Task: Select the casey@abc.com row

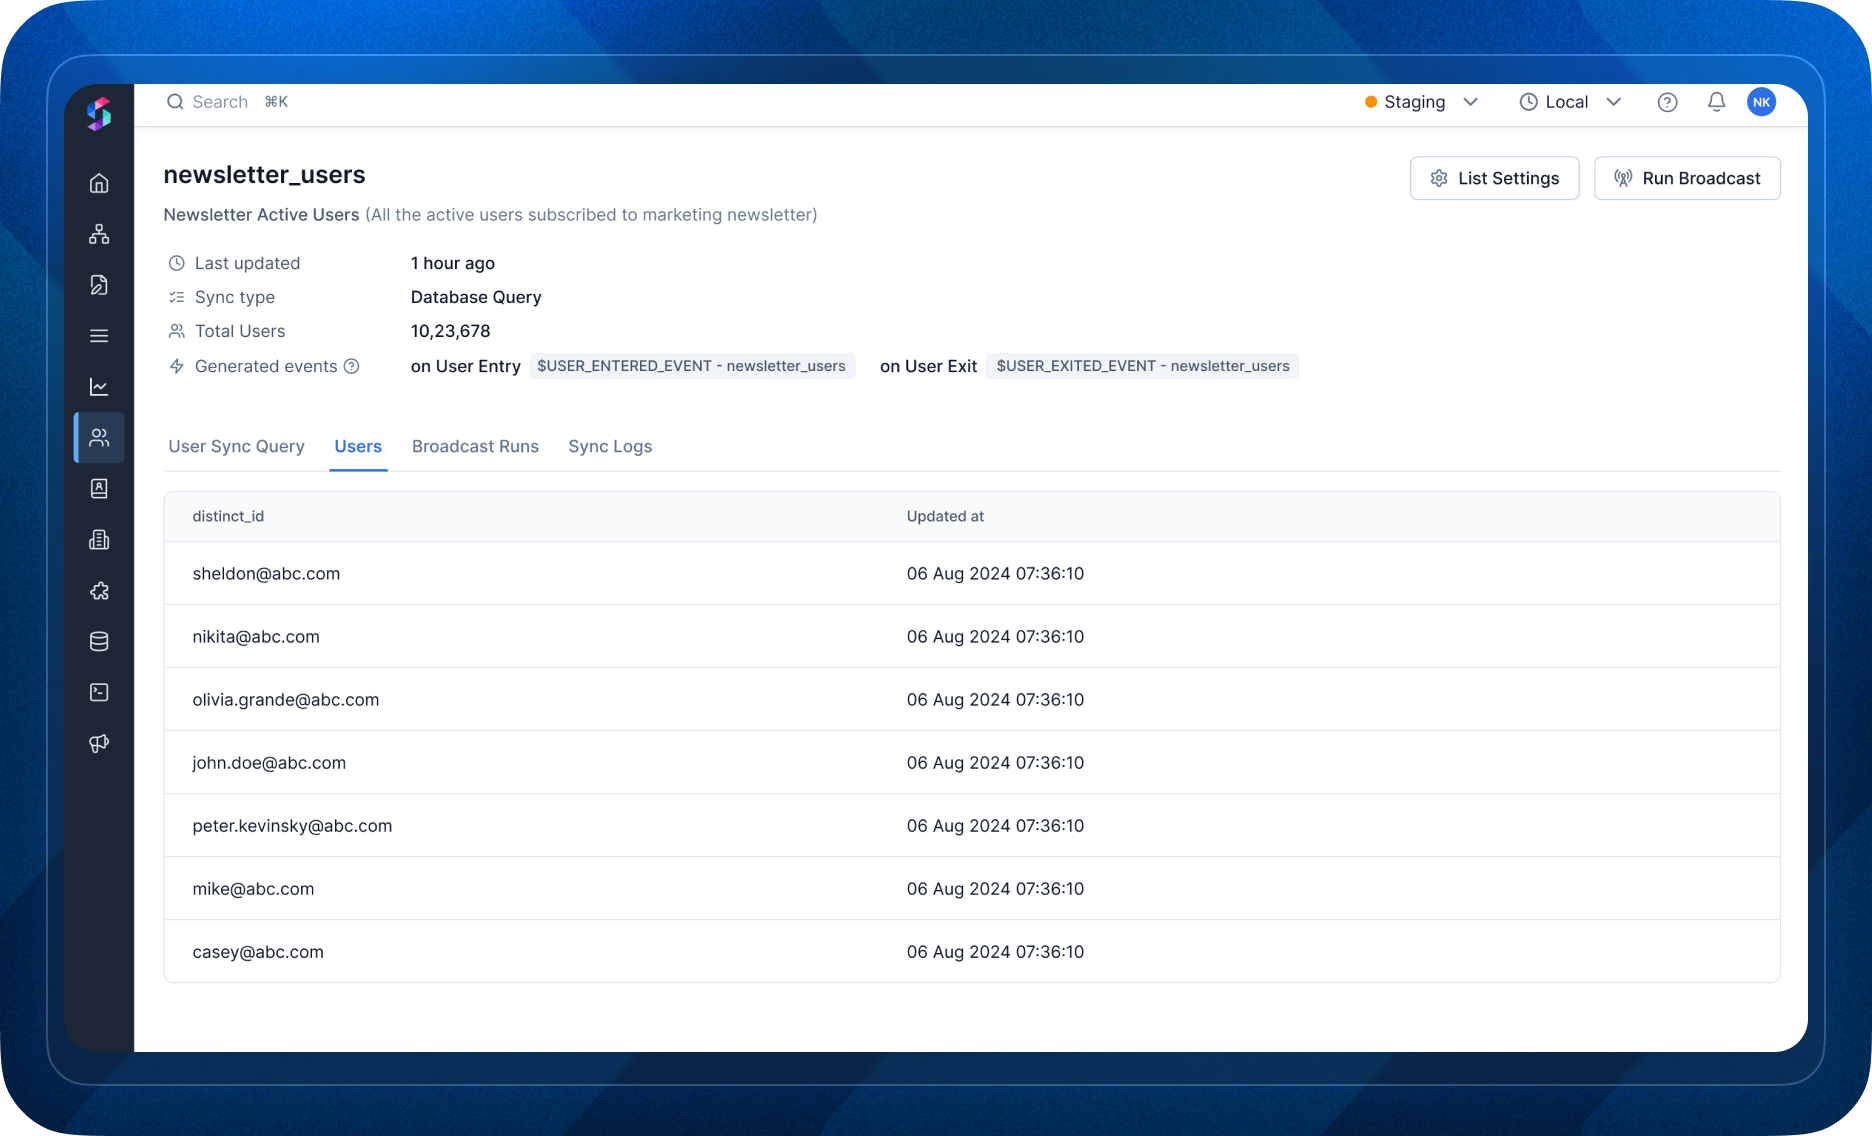Action: (972, 951)
